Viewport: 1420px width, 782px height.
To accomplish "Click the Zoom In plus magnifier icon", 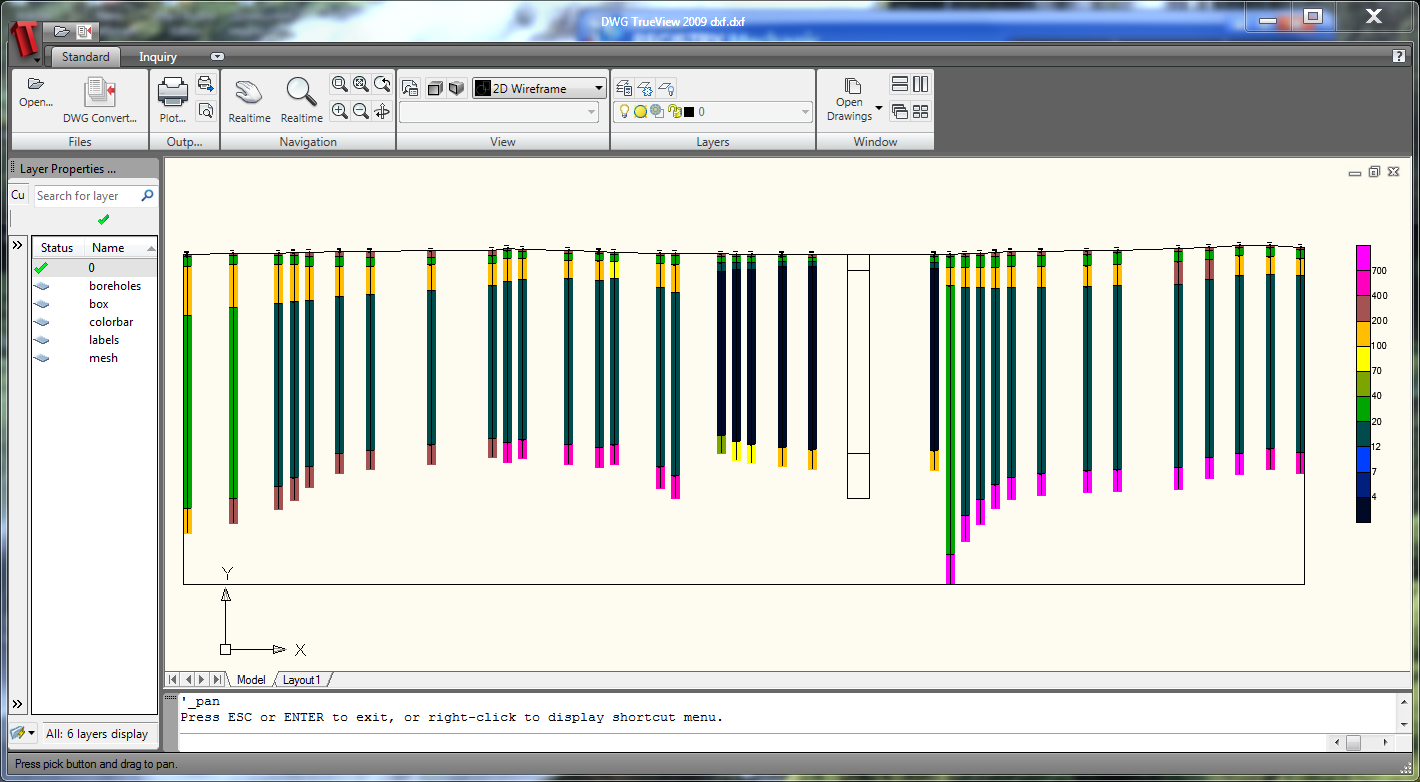I will (x=340, y=111).
